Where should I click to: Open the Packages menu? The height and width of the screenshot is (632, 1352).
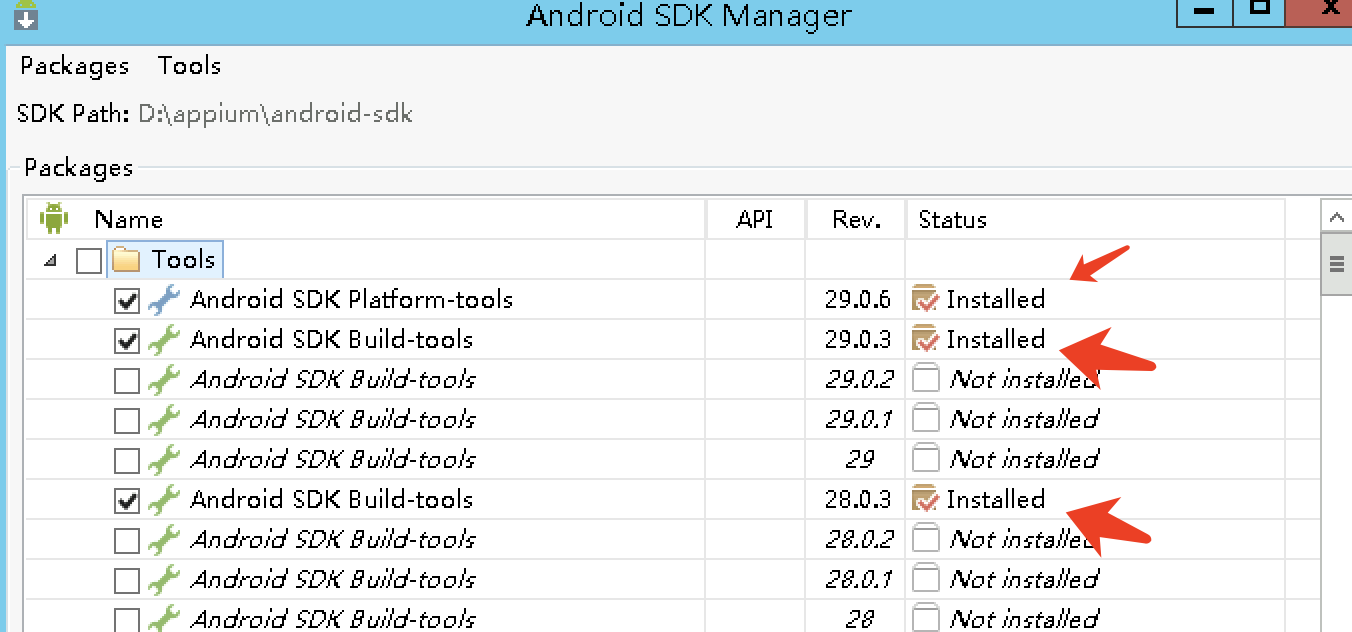coord(75,66)
